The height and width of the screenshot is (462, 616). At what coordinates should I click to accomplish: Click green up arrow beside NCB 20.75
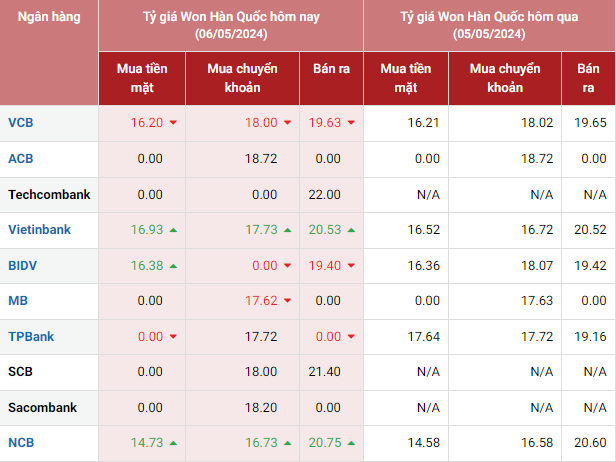point(352,443)
